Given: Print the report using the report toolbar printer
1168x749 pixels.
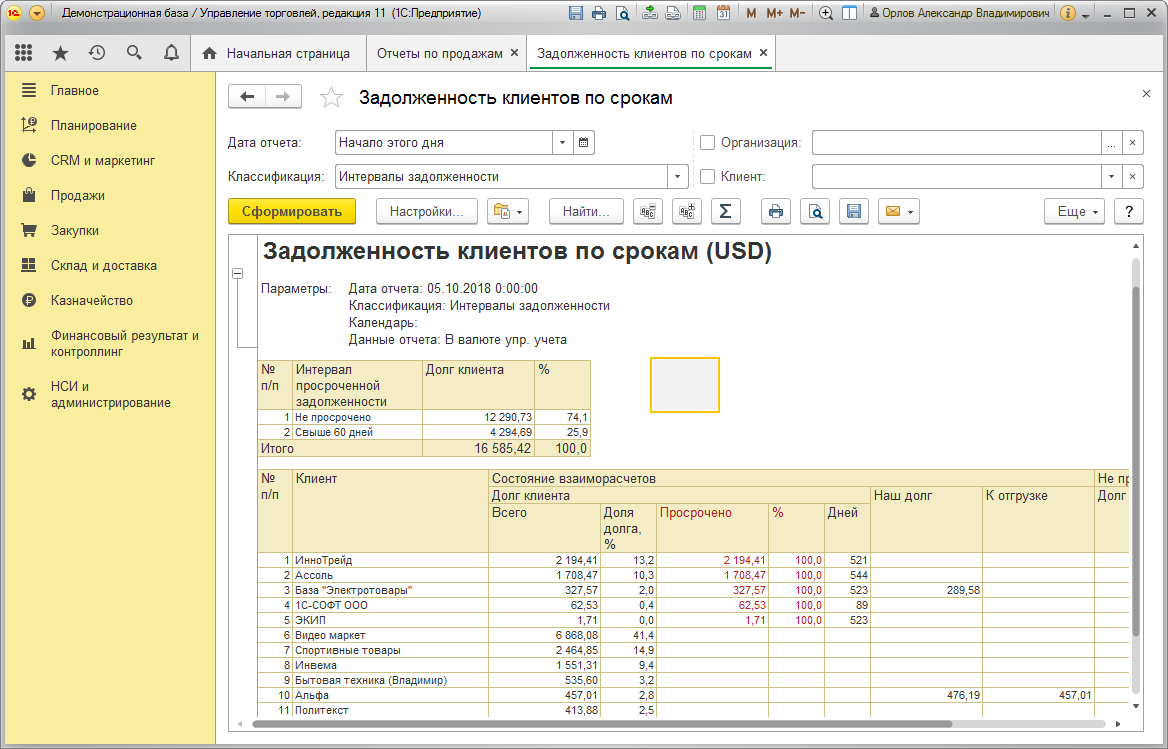Looking at the screenshot, I should pos(775,211).
